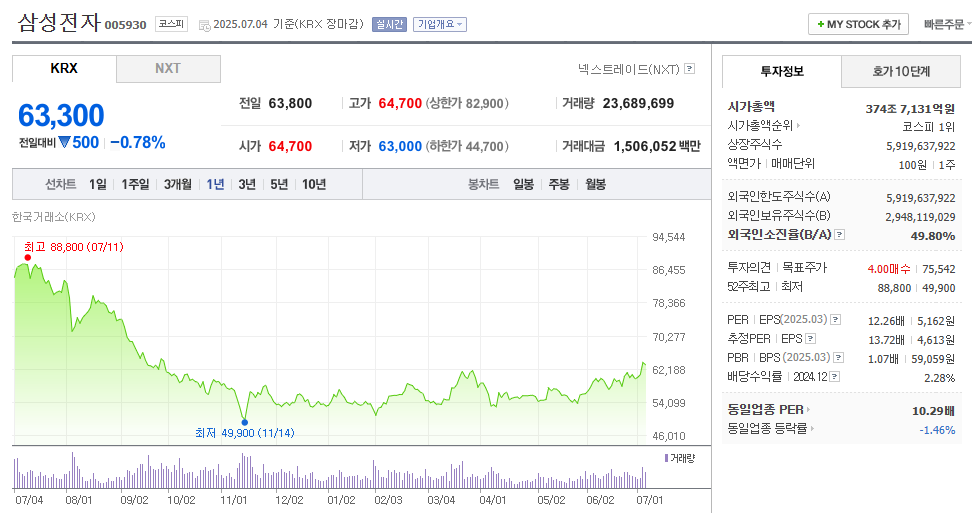Show the 1년 line chart
Screen dimensions: 972x513
[215, 185]
